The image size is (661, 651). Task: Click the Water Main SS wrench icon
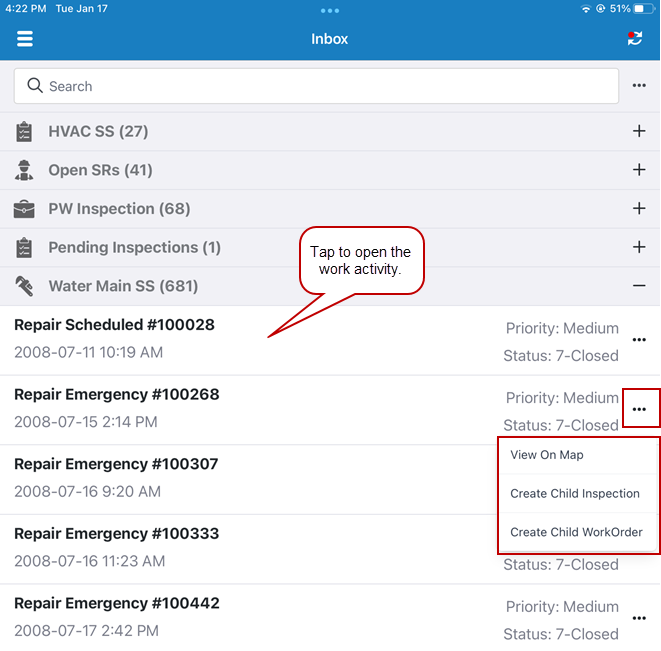pos(24,286)
